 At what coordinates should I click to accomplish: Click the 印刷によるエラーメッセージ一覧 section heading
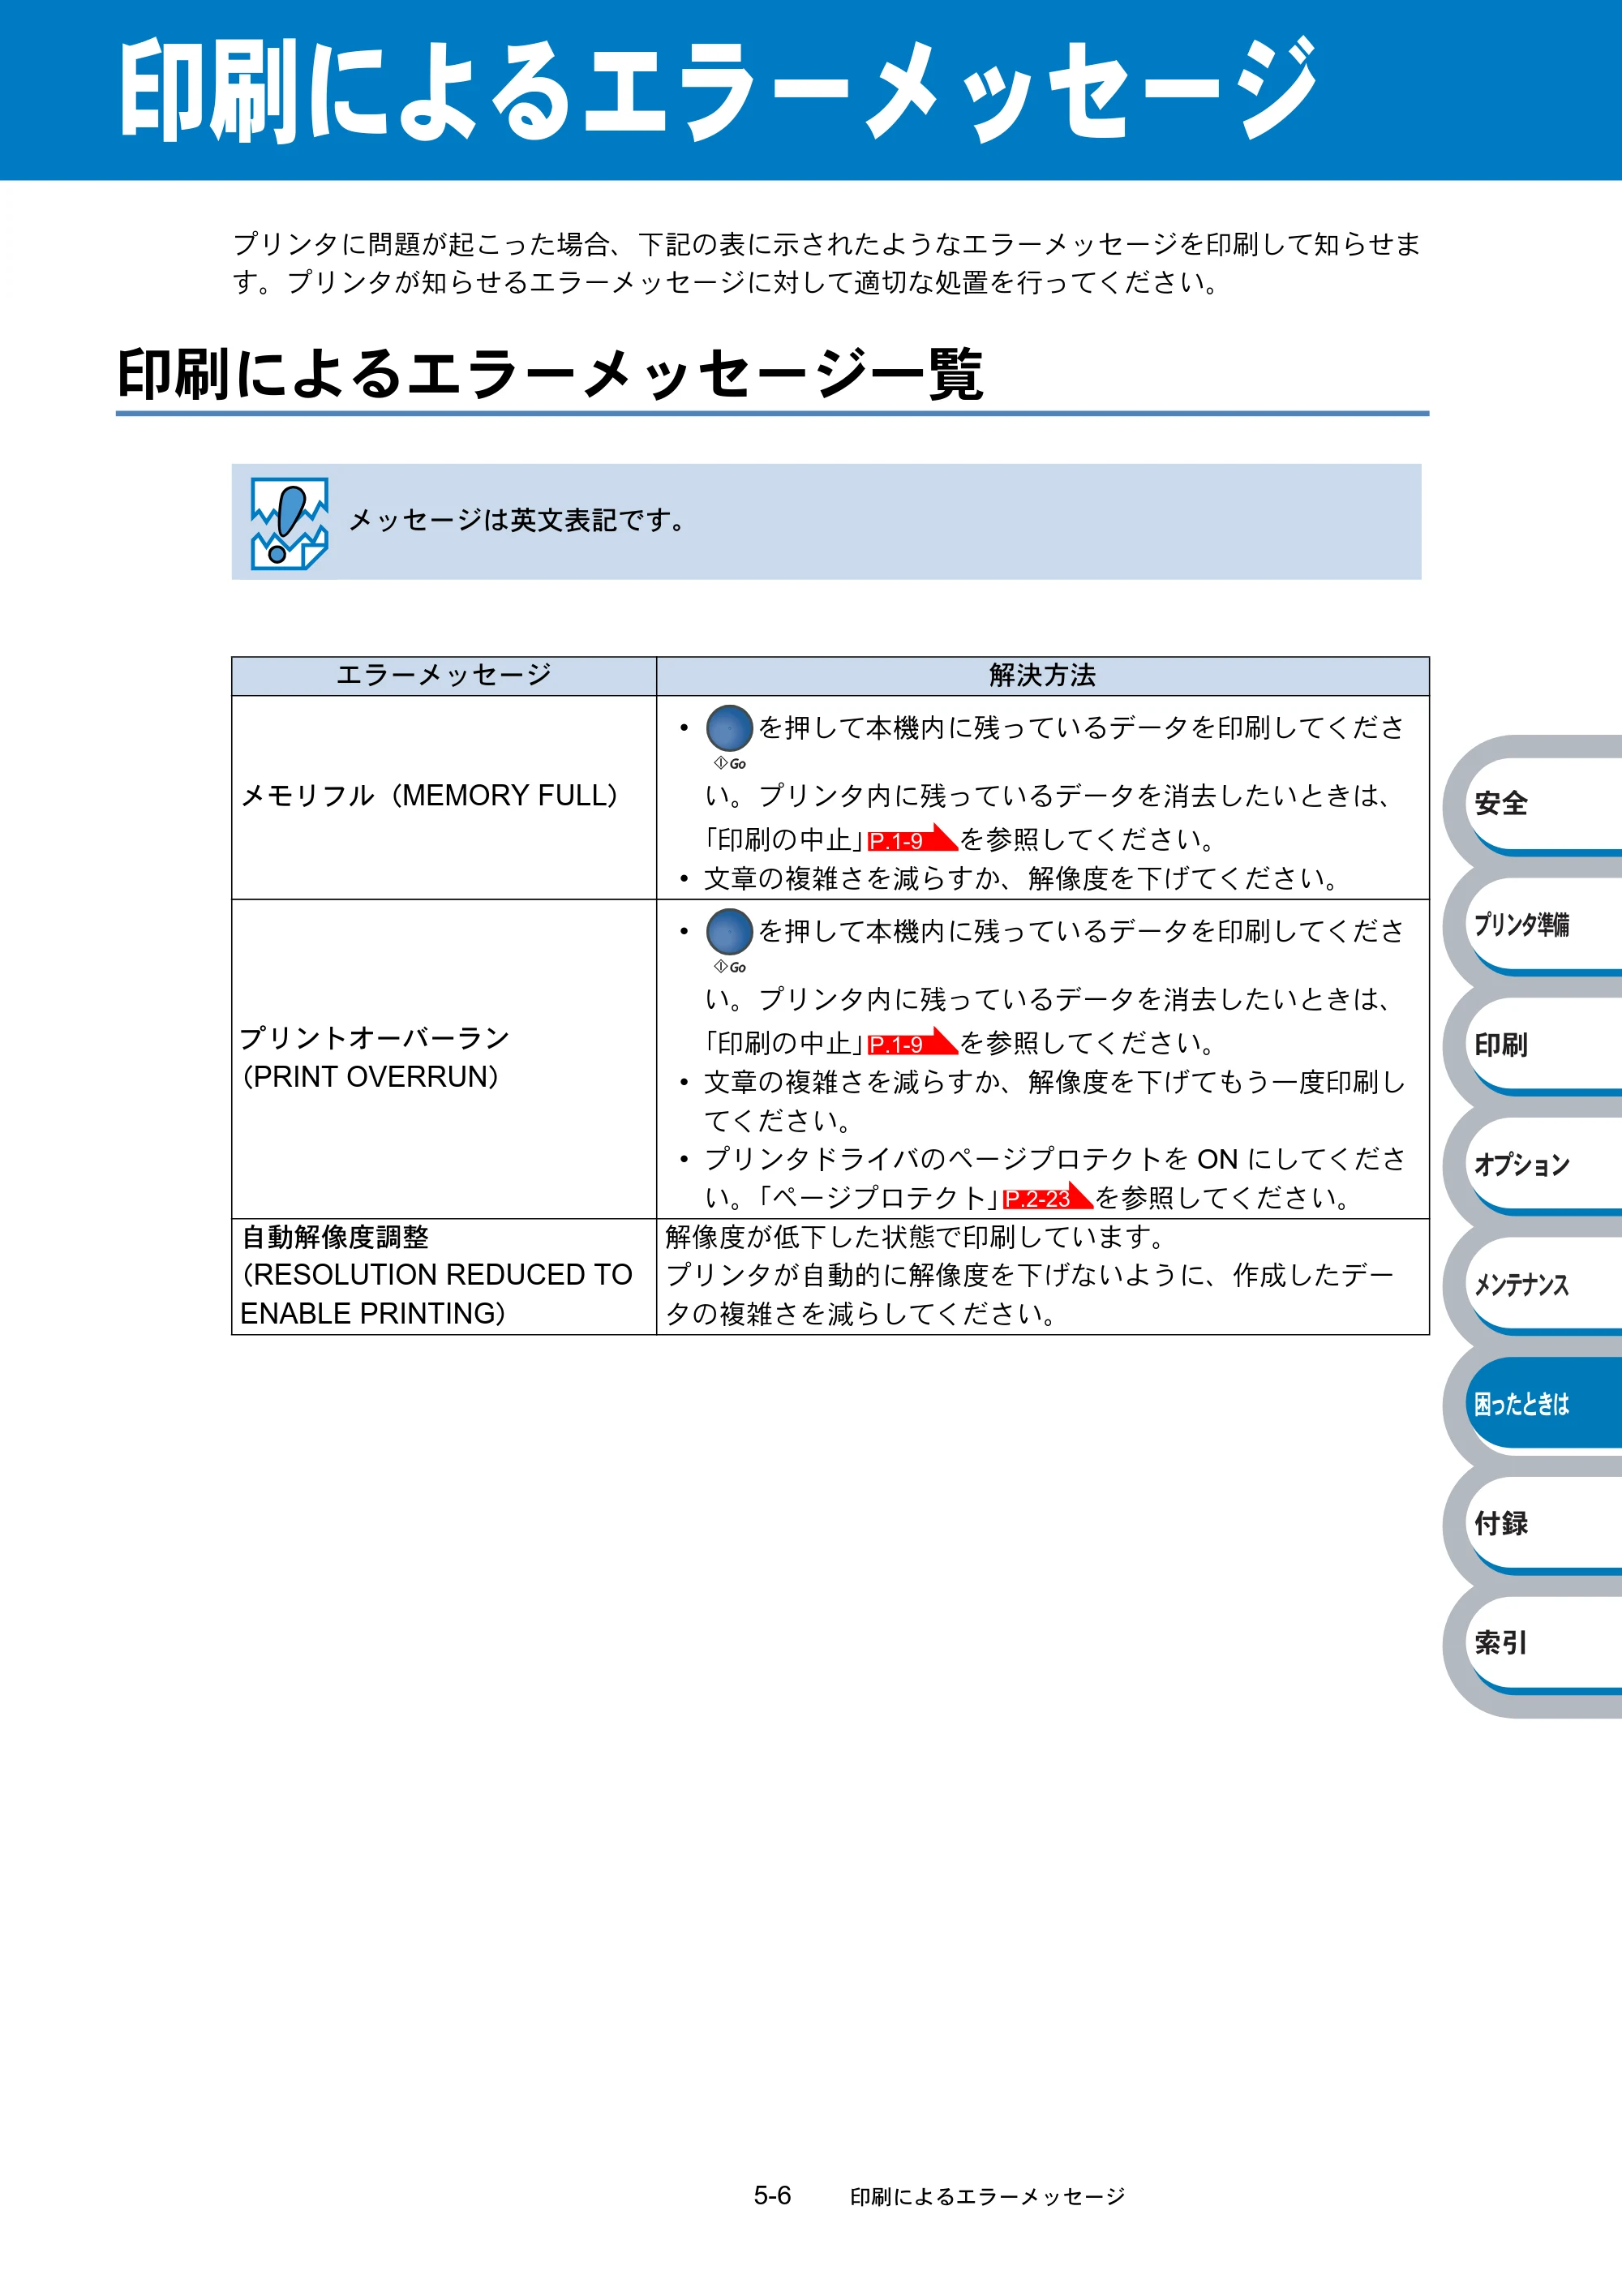coord(550,374)
